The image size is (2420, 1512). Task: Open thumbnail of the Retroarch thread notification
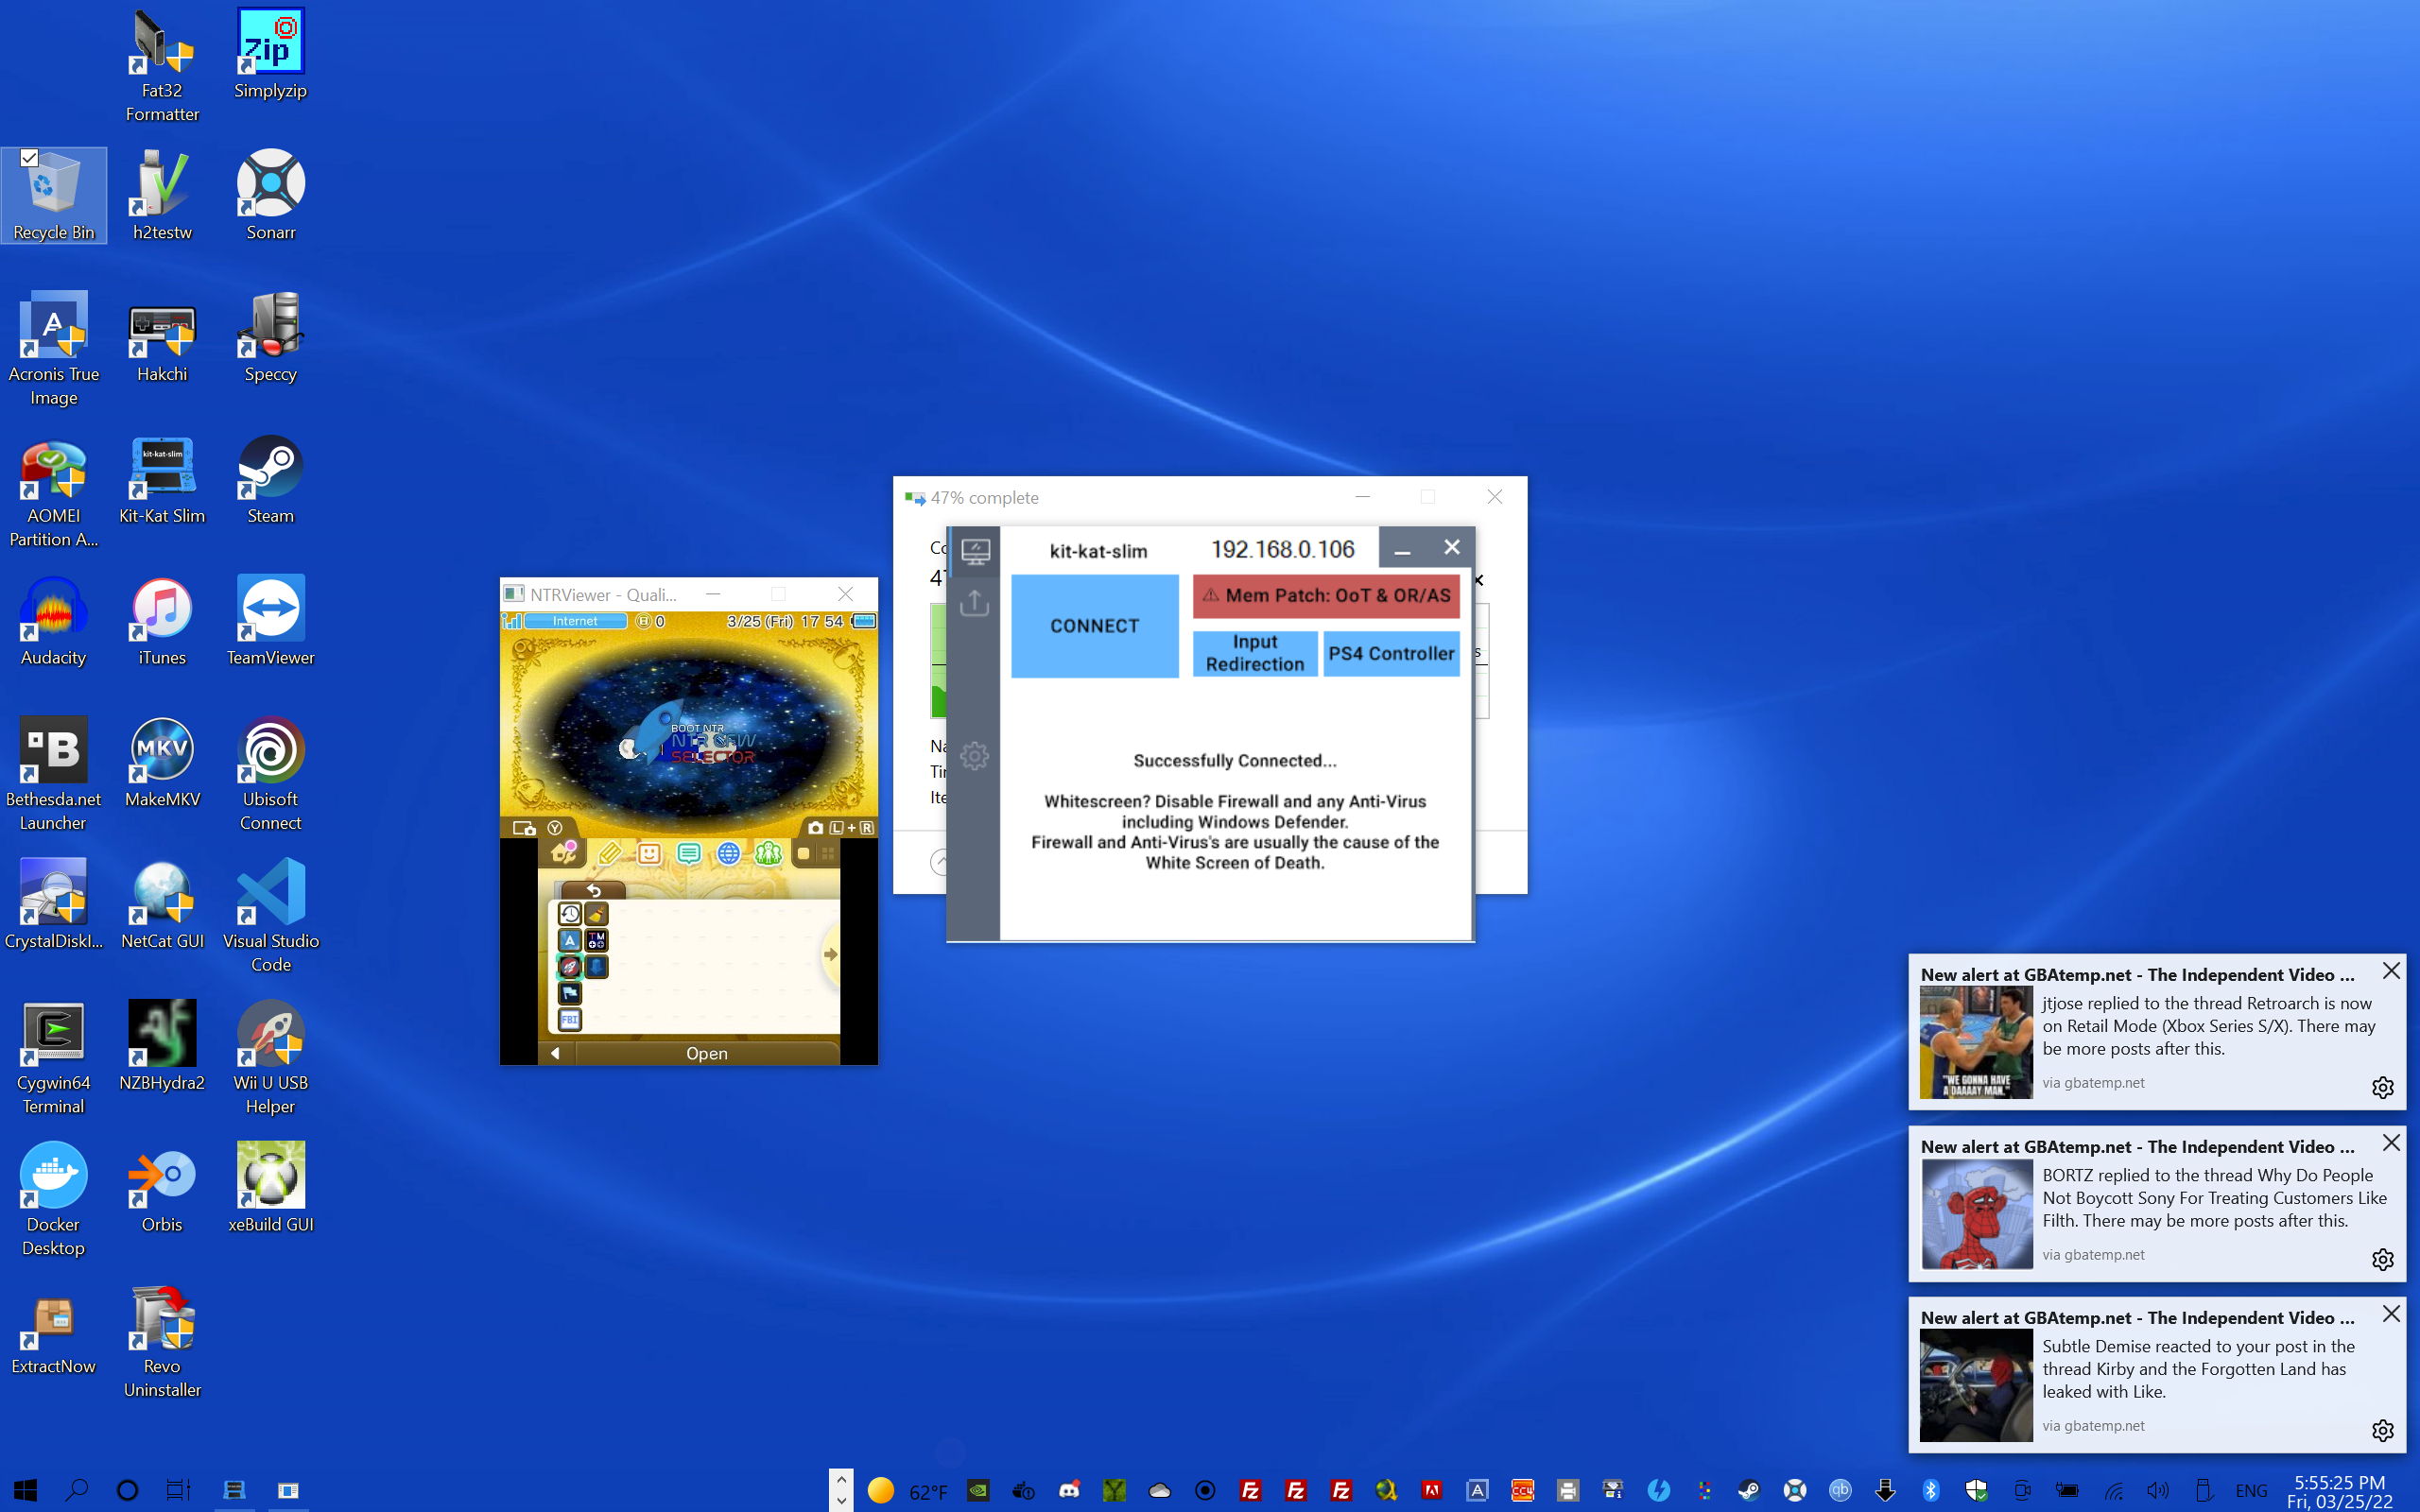tap(1976, 1043)
